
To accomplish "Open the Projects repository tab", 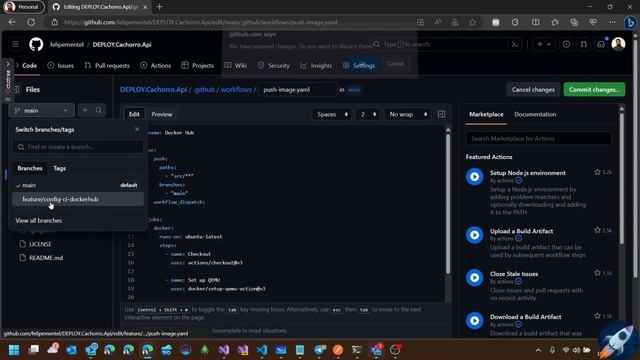I will 198,65.
